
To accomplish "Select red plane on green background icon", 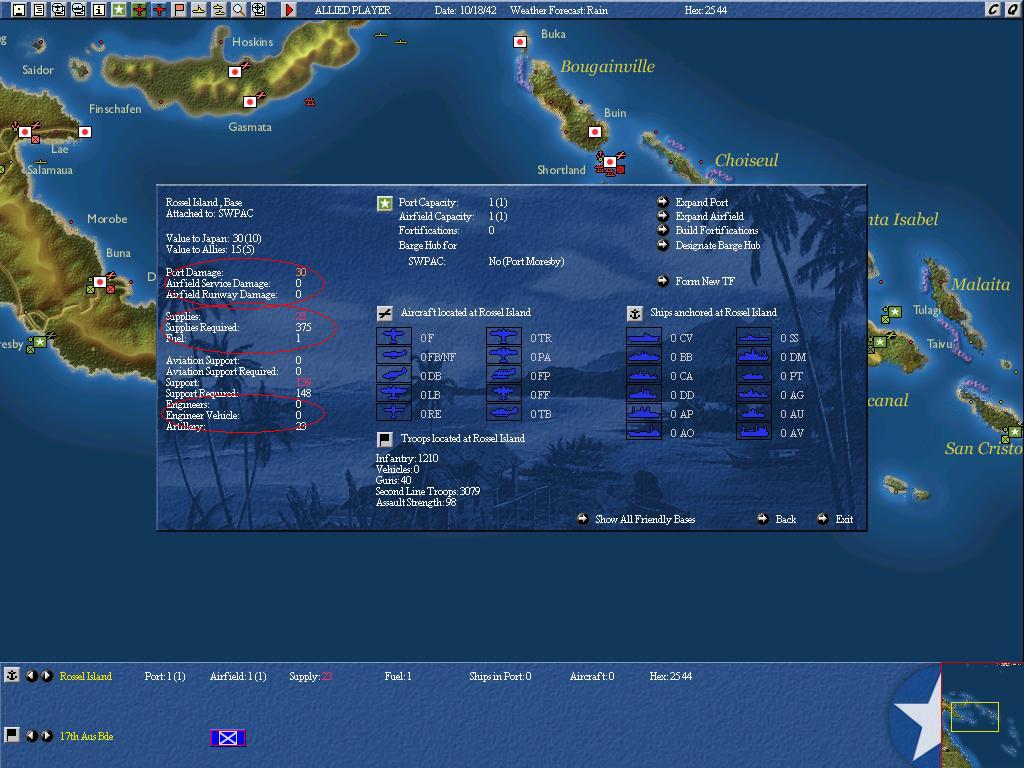I will coord(139,10).
